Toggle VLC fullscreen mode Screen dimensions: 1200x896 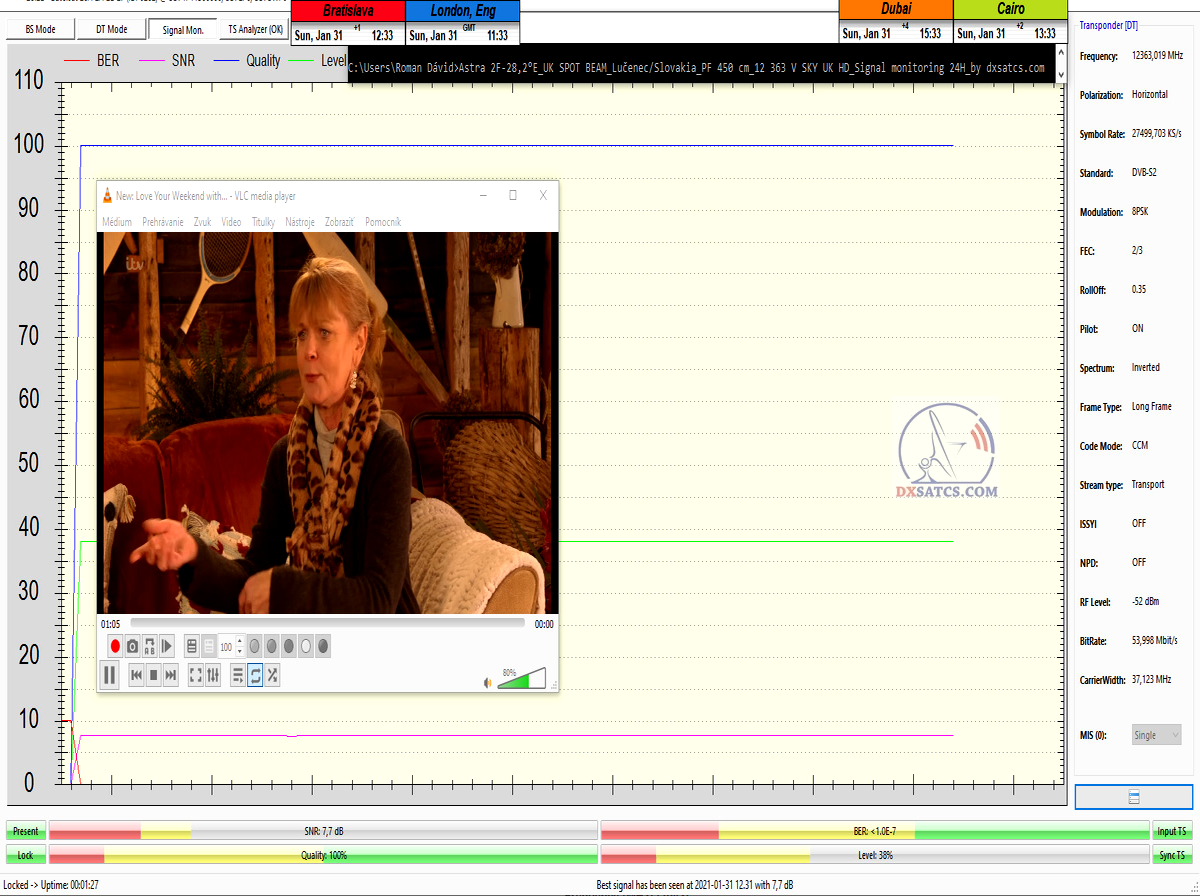(x=196, y=676)
